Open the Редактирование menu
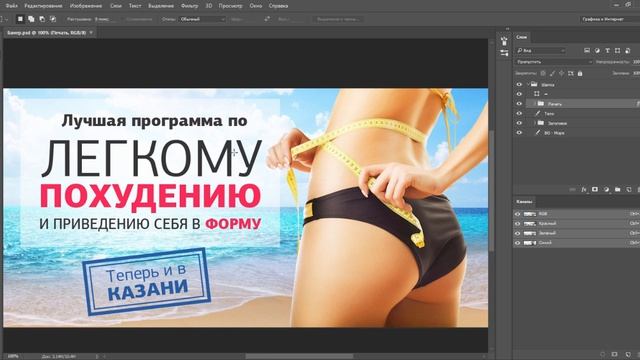Viewport: 640px width, 360px height. click(x=43, y=6)
